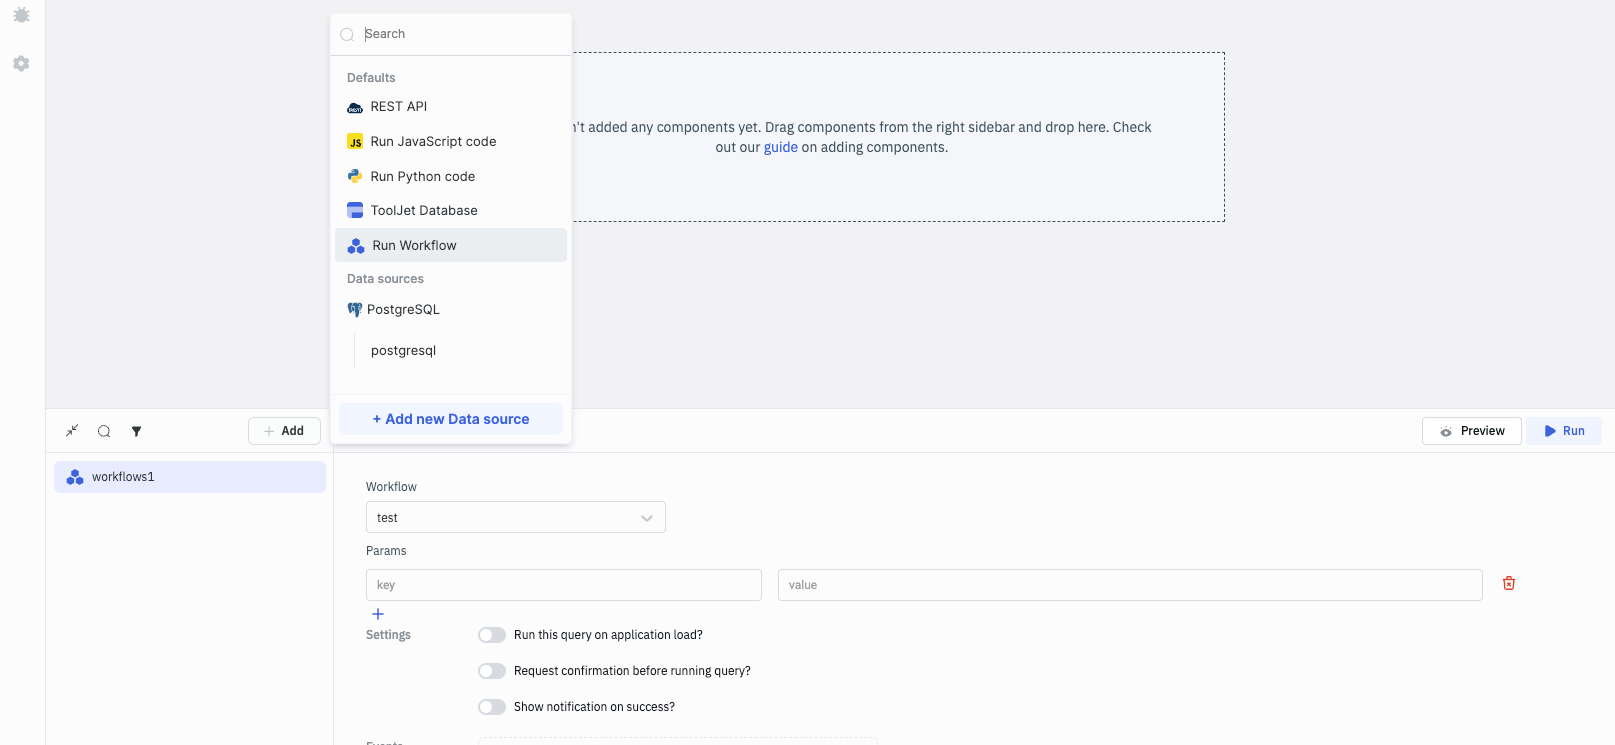Turn on Show notification on success
This screenshot has height=745, width=1615.
pyautogui.click(x=492, y=707)
